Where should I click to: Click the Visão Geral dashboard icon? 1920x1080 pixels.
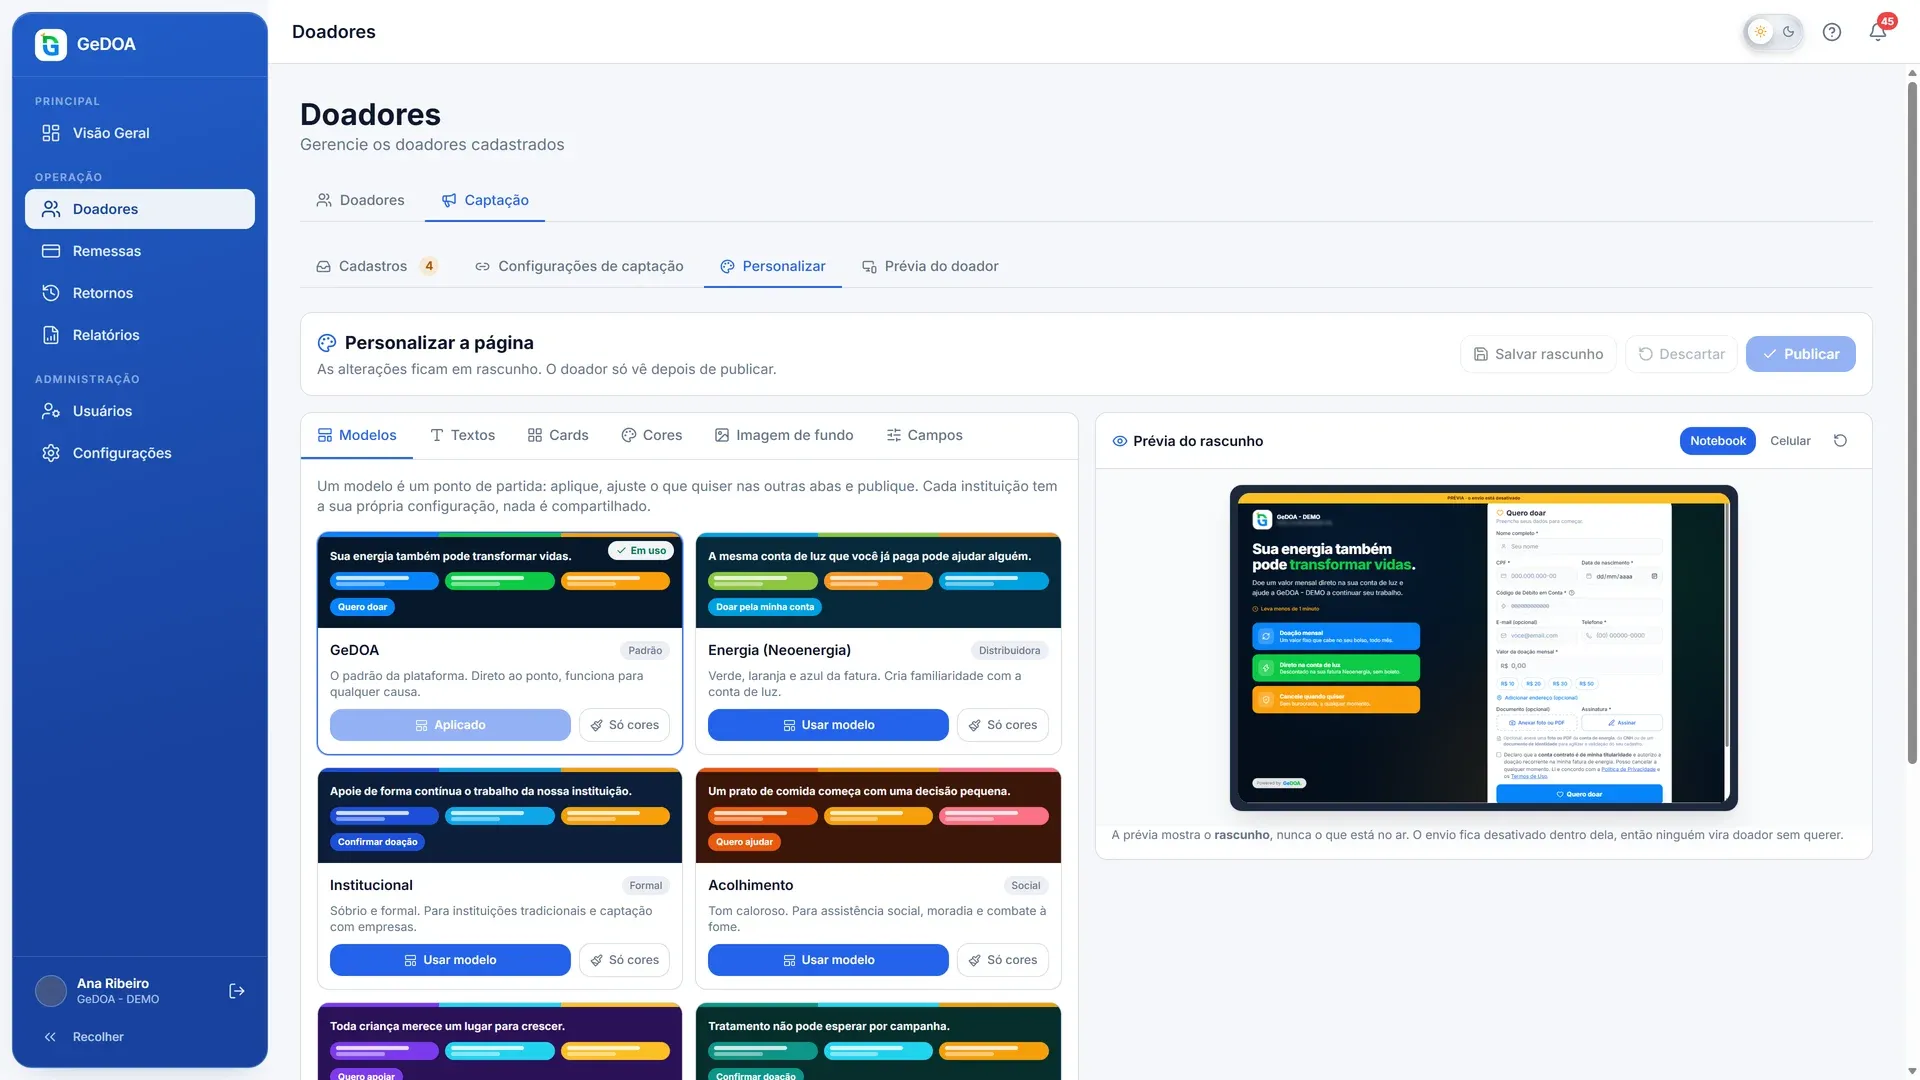coord(51,133)
